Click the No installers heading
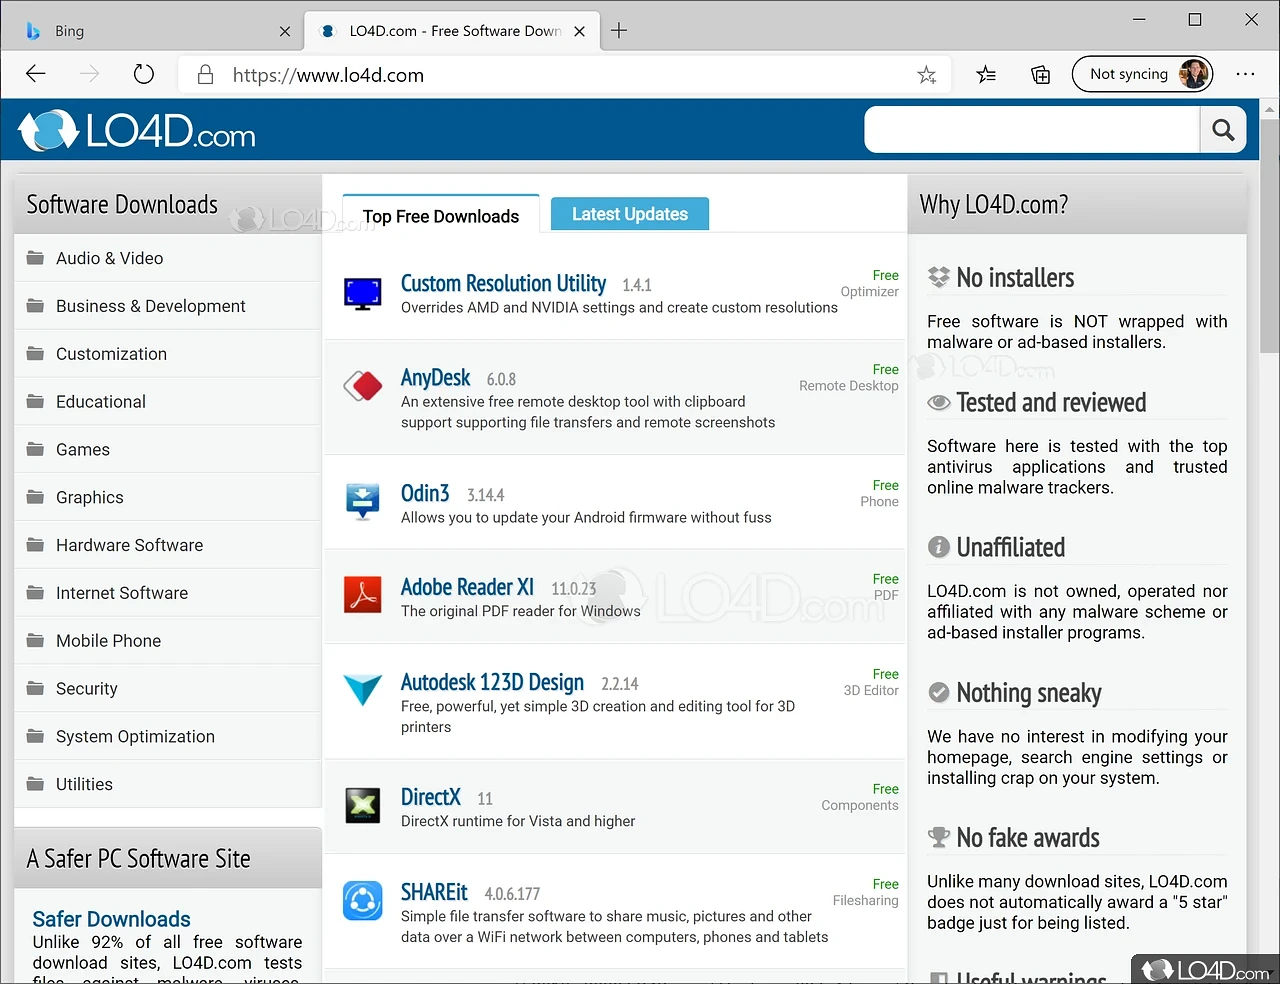This screenshot has width=1280, height=984. pos(1015,278)
